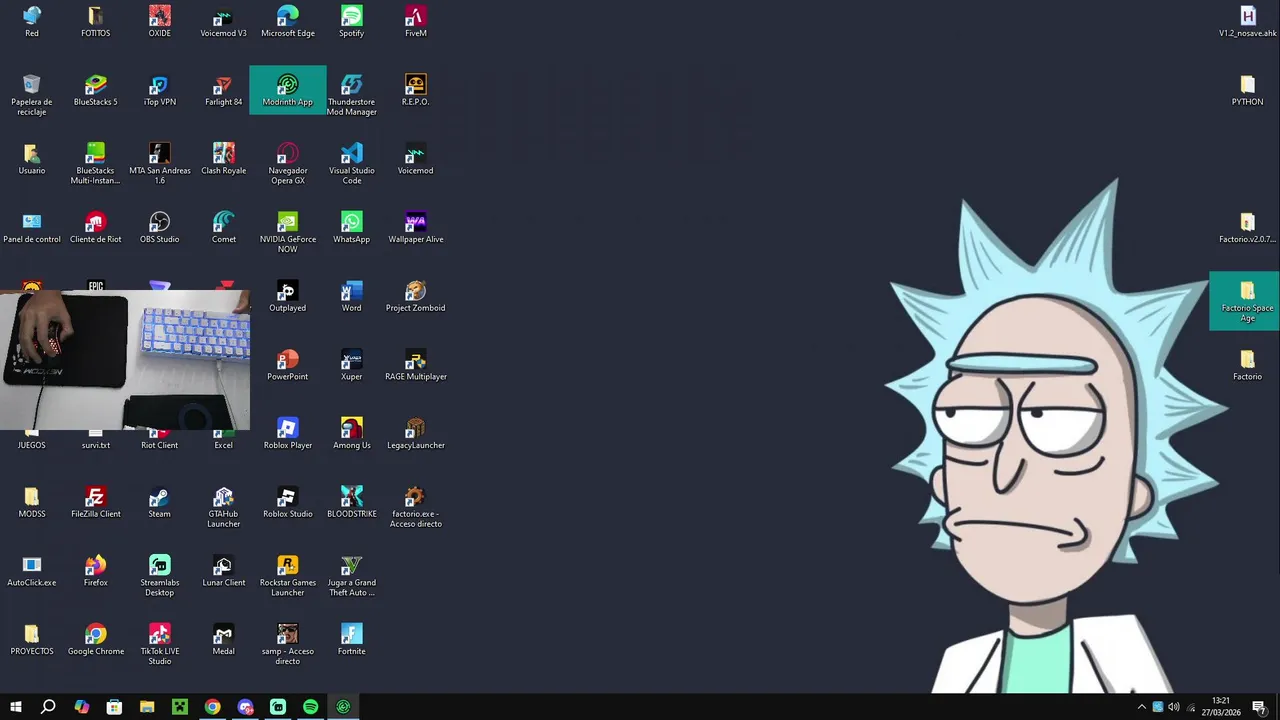Open the Roblox Player shortcut
The height and width of the screenshot is (720, 1280).
pos(288,434)
